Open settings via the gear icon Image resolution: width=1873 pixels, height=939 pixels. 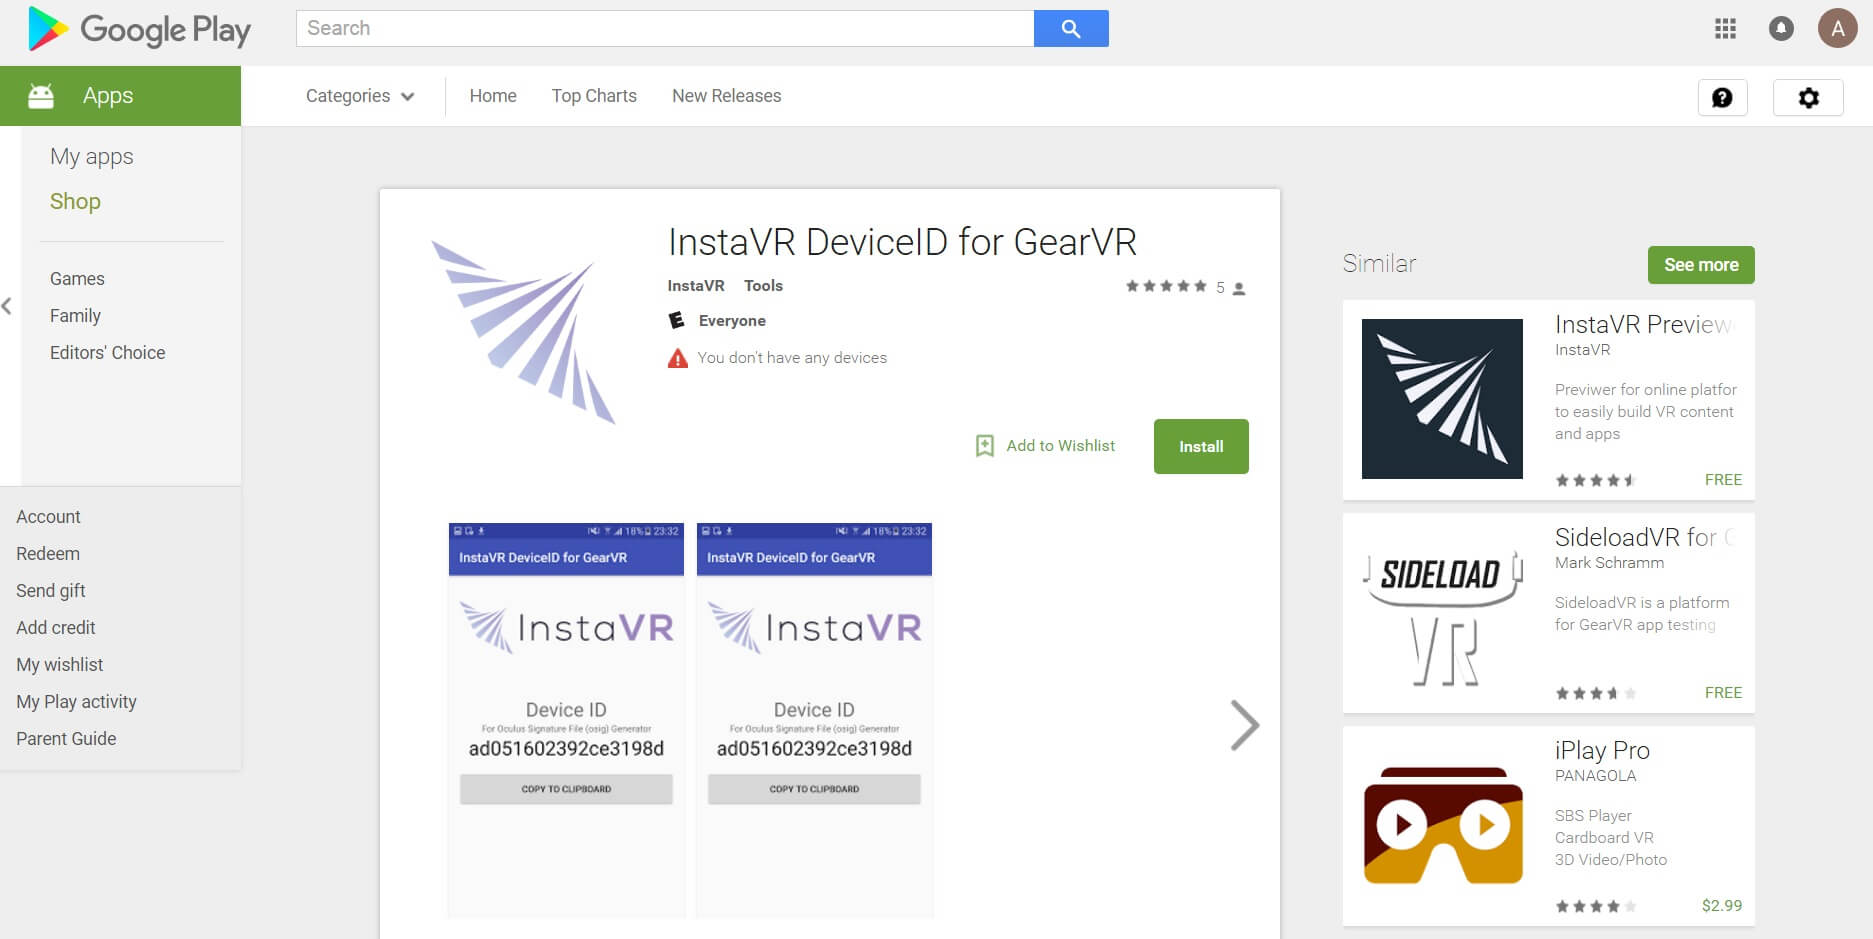coord(1808,97)
